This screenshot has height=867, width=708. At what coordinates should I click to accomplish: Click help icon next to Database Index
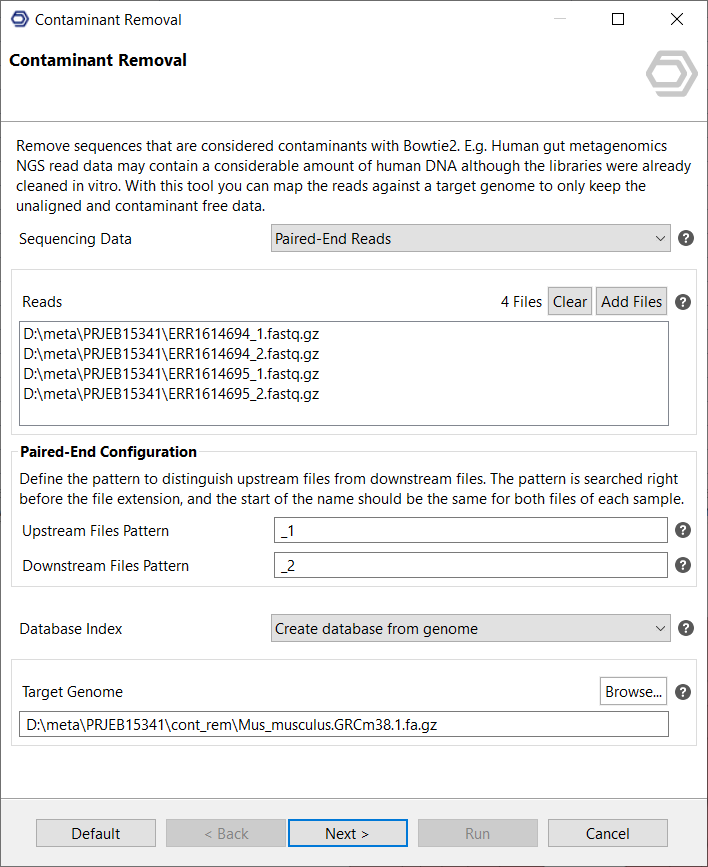pyautogui.click(x=686, y=629)
